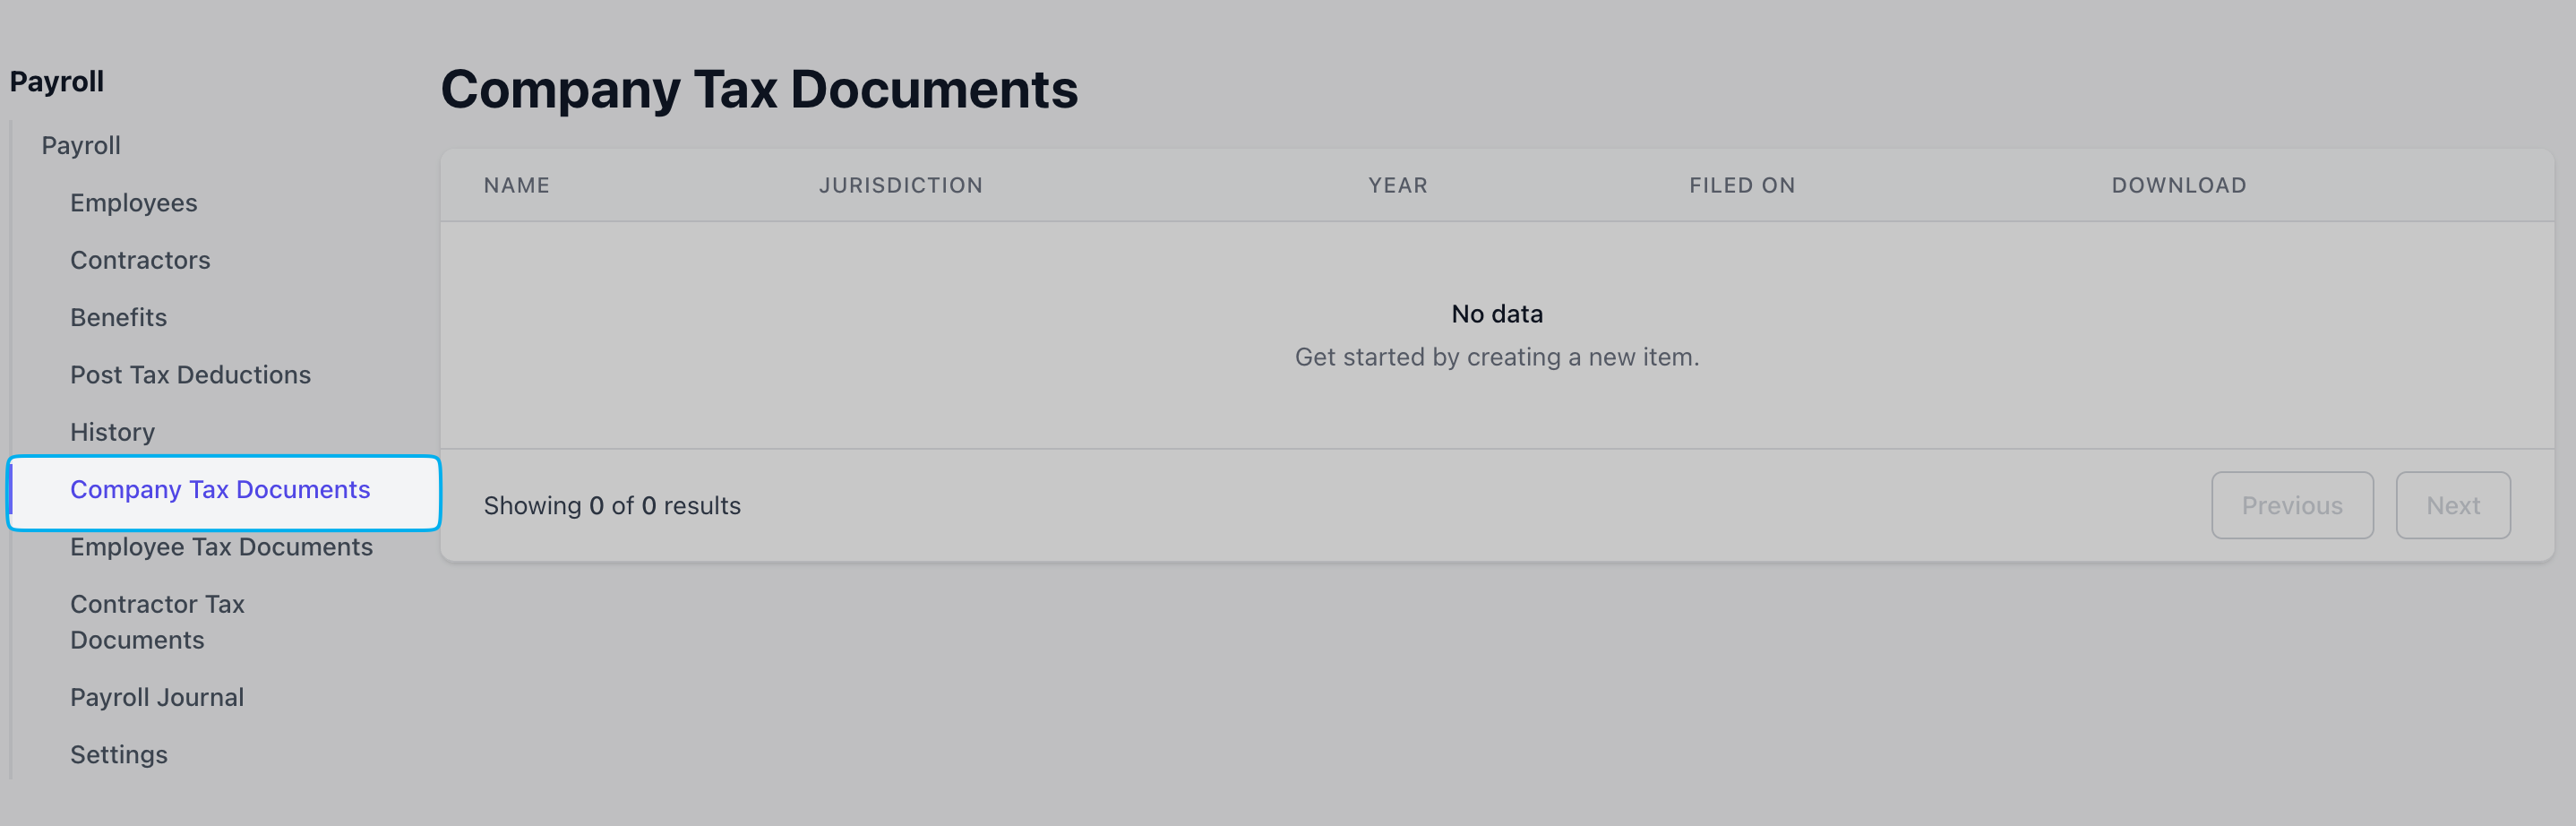Image resolution: width=2576 pixels, height=826 pixels.
Task: Click the Download column header
Action: click(2178, 186)
